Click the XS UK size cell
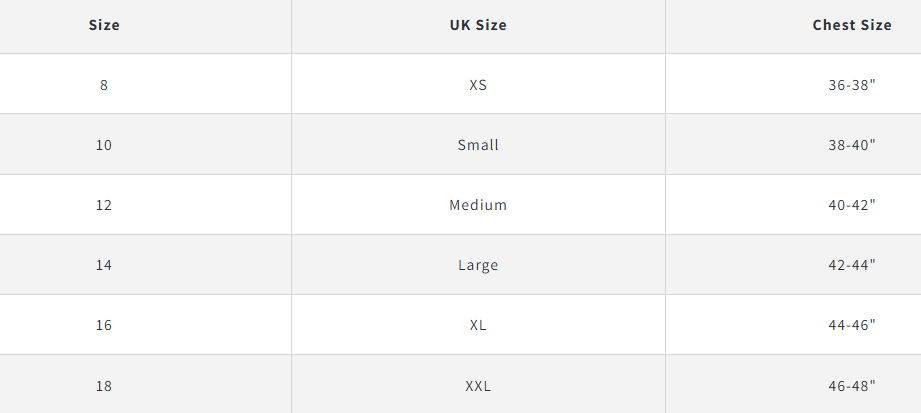Screen dimensions: 921x413 [478, 85]
